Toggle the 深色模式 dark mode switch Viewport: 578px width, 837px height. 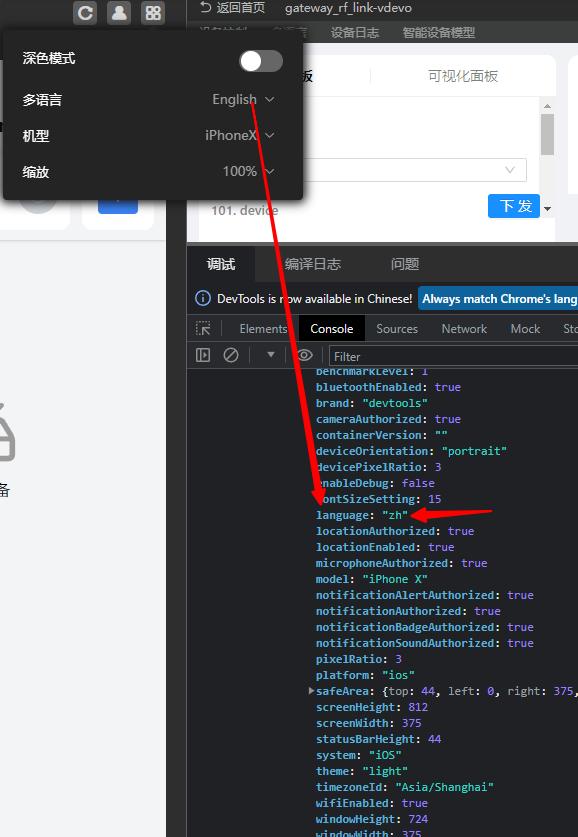point(261,61)
